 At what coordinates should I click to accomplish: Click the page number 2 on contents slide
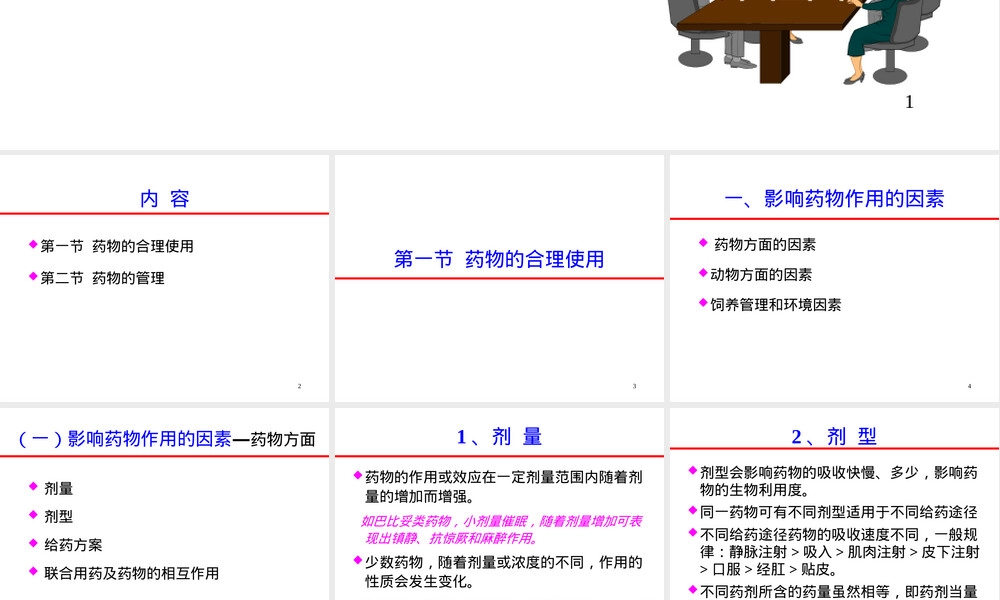click(299, 386)
